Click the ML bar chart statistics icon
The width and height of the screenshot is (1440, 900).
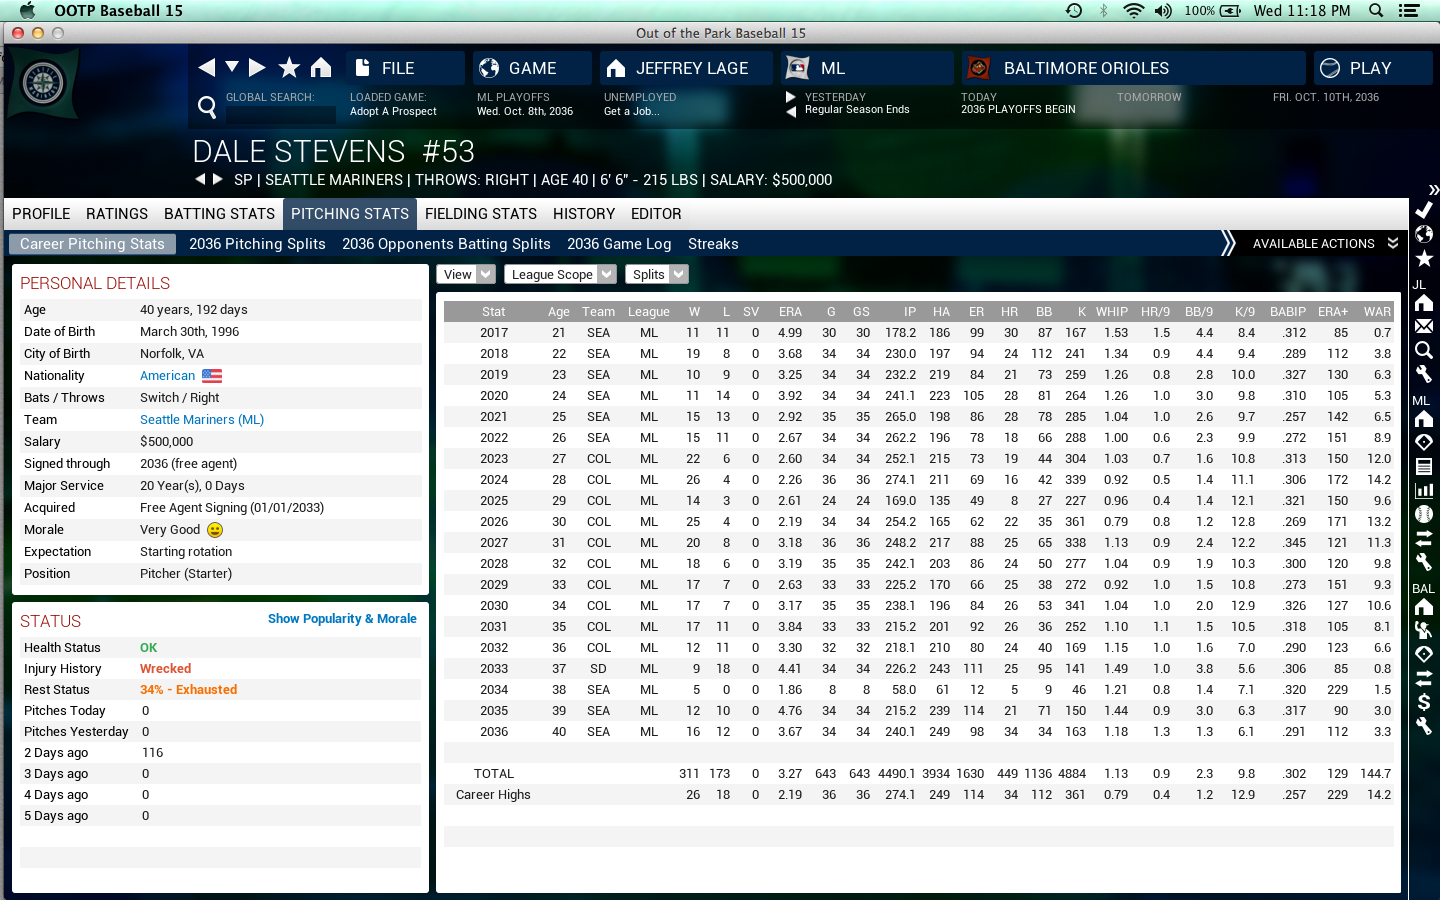(x=1423, y=490)
